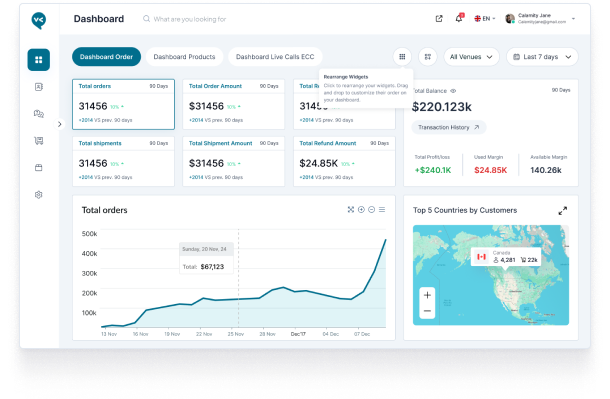Select the Total Refund Amount card
Image resolution: width=610 pixels, height=399 pixels.
tap(344, 161)
